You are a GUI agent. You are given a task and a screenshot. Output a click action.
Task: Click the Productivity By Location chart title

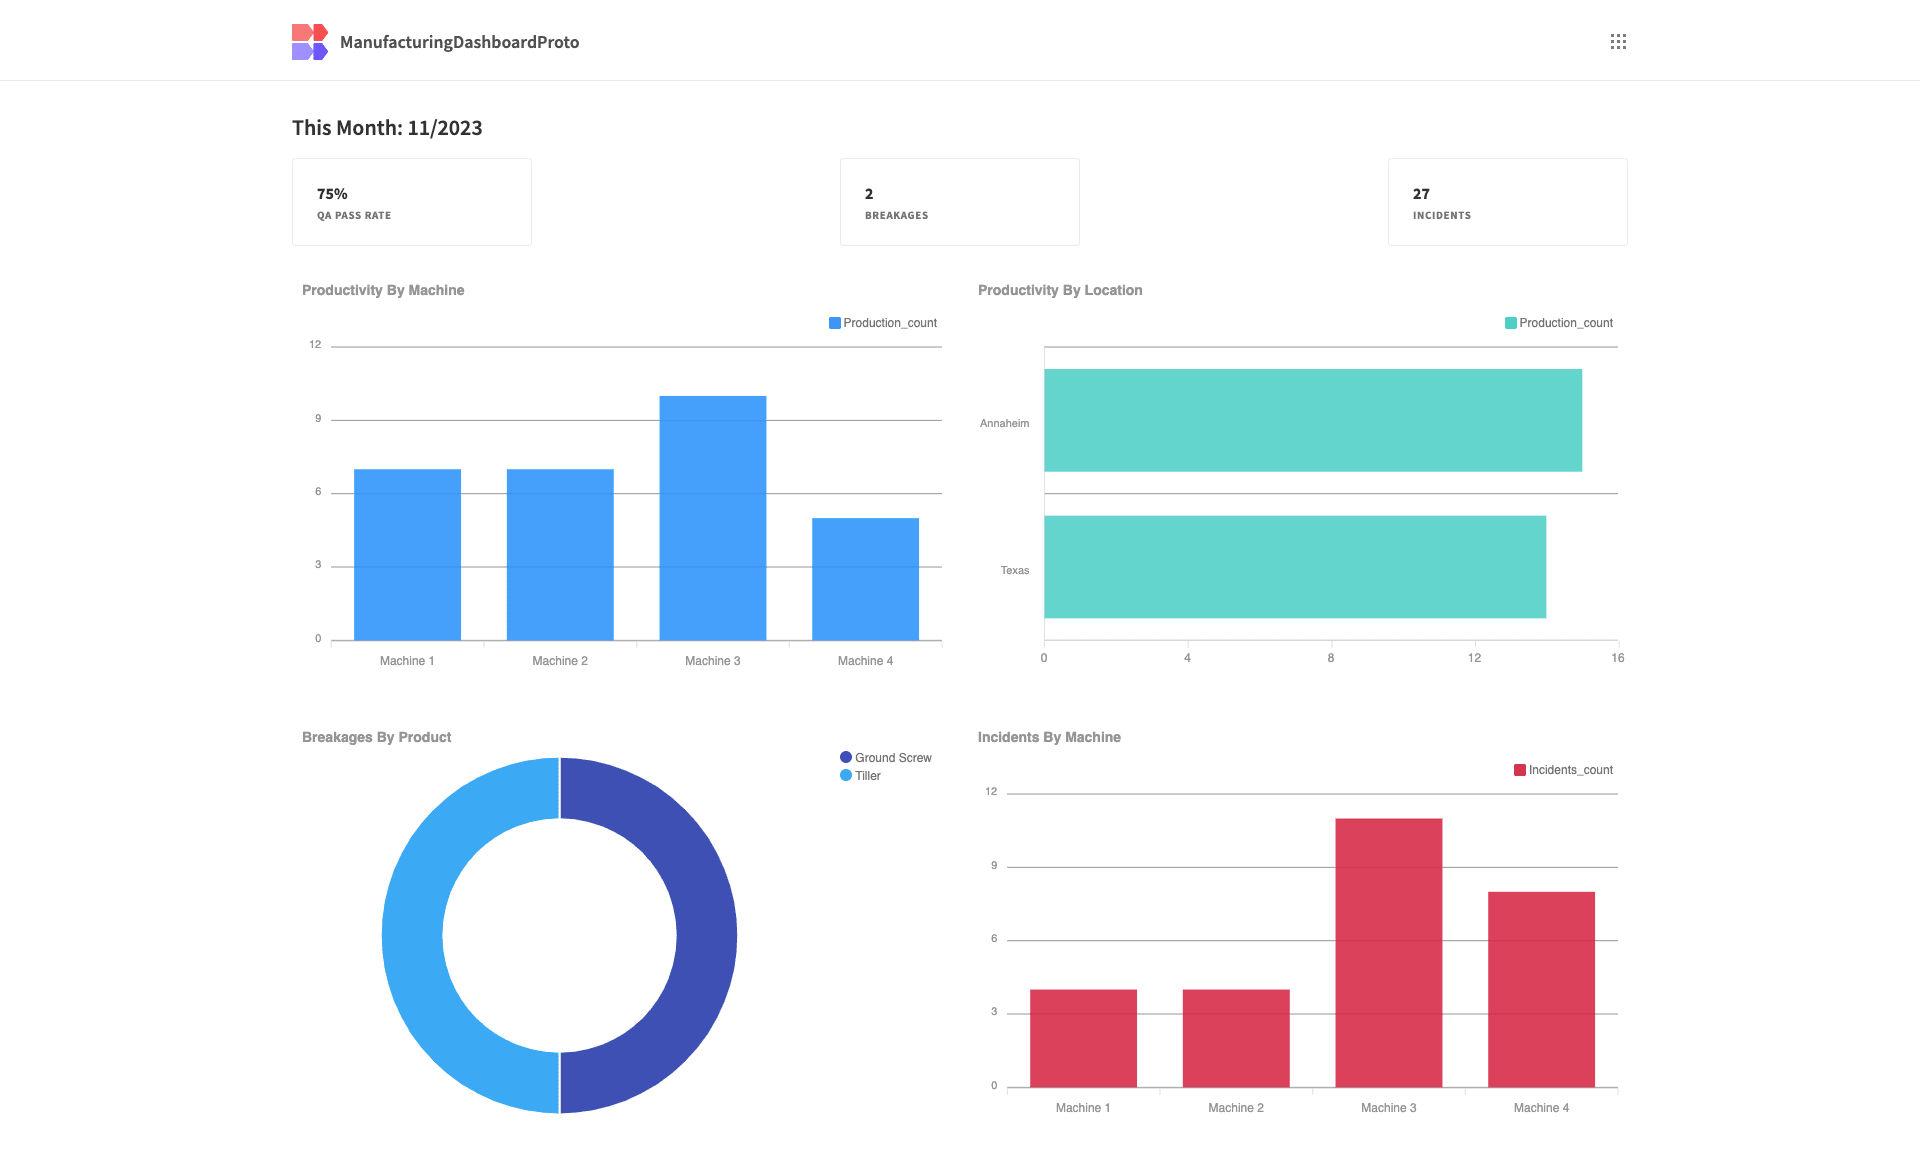point(1060,290)
